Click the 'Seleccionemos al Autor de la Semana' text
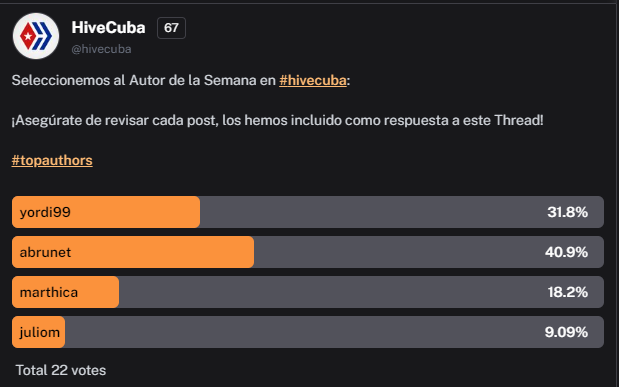The height and width of the screenshot is (387, 619). (x=134, y=81)
